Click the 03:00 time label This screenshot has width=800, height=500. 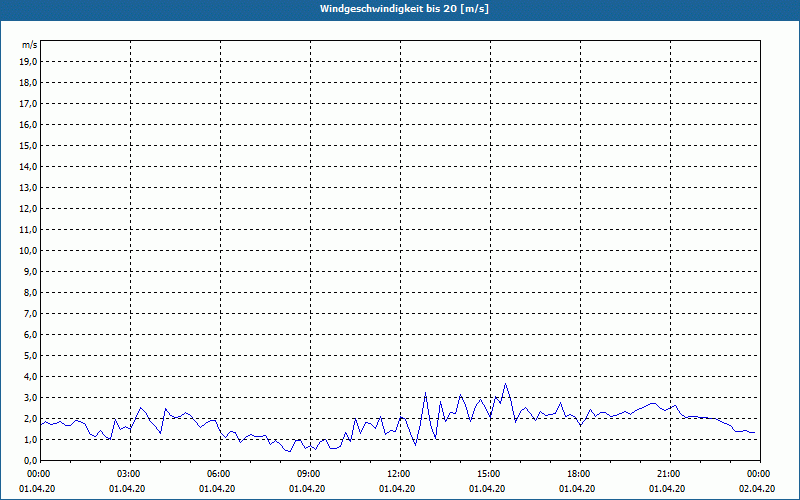[x=130, y=474]
